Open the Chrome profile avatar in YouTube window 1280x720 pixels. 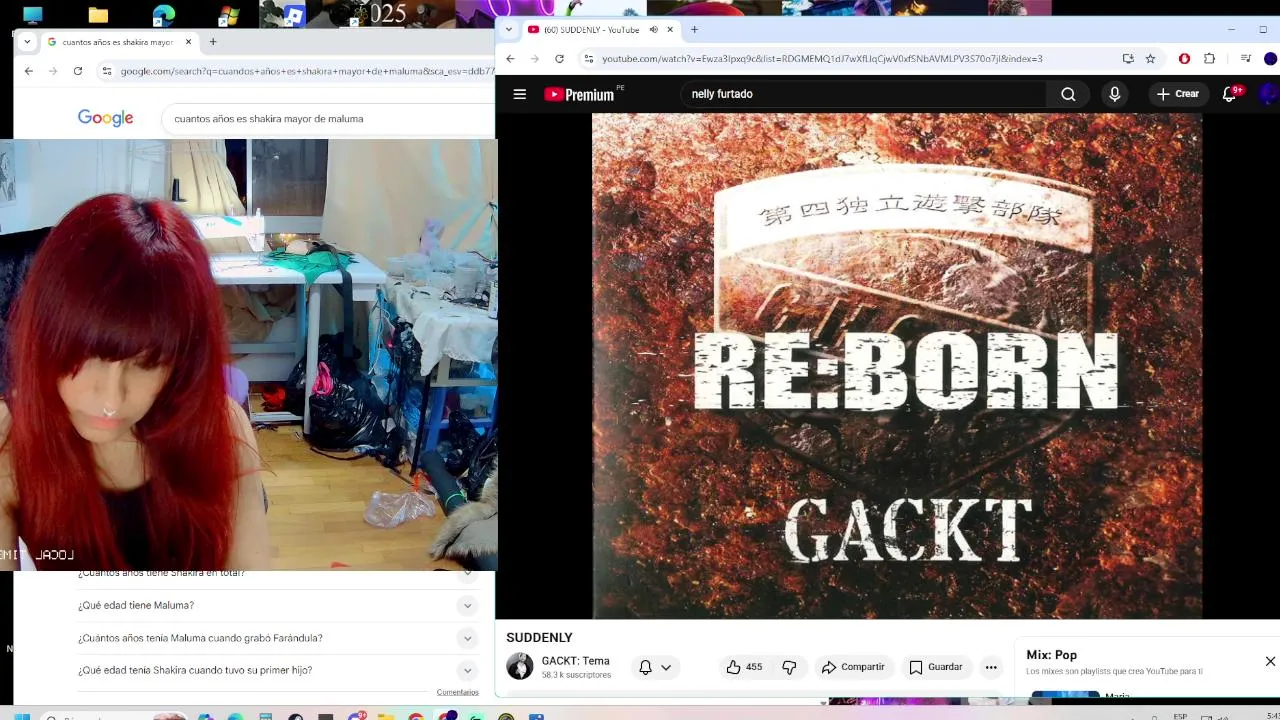[x=1270, y=59]
